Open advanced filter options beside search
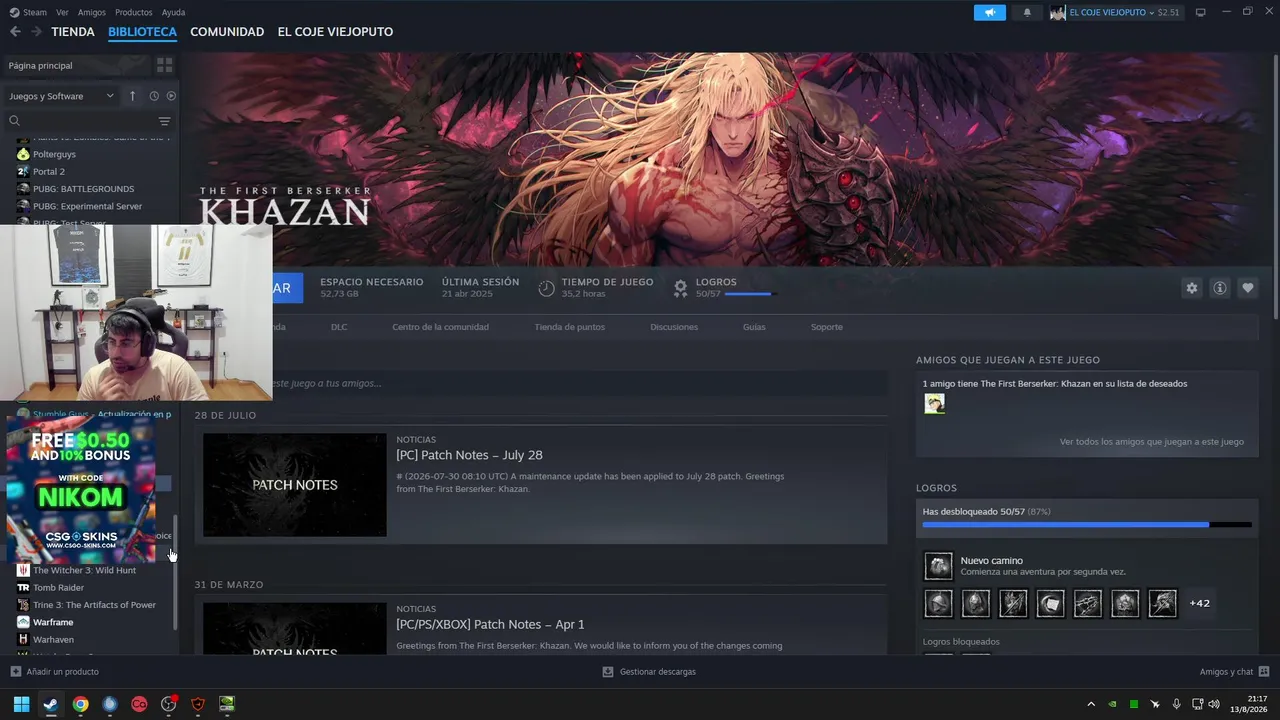 click(x=165, y=121)
